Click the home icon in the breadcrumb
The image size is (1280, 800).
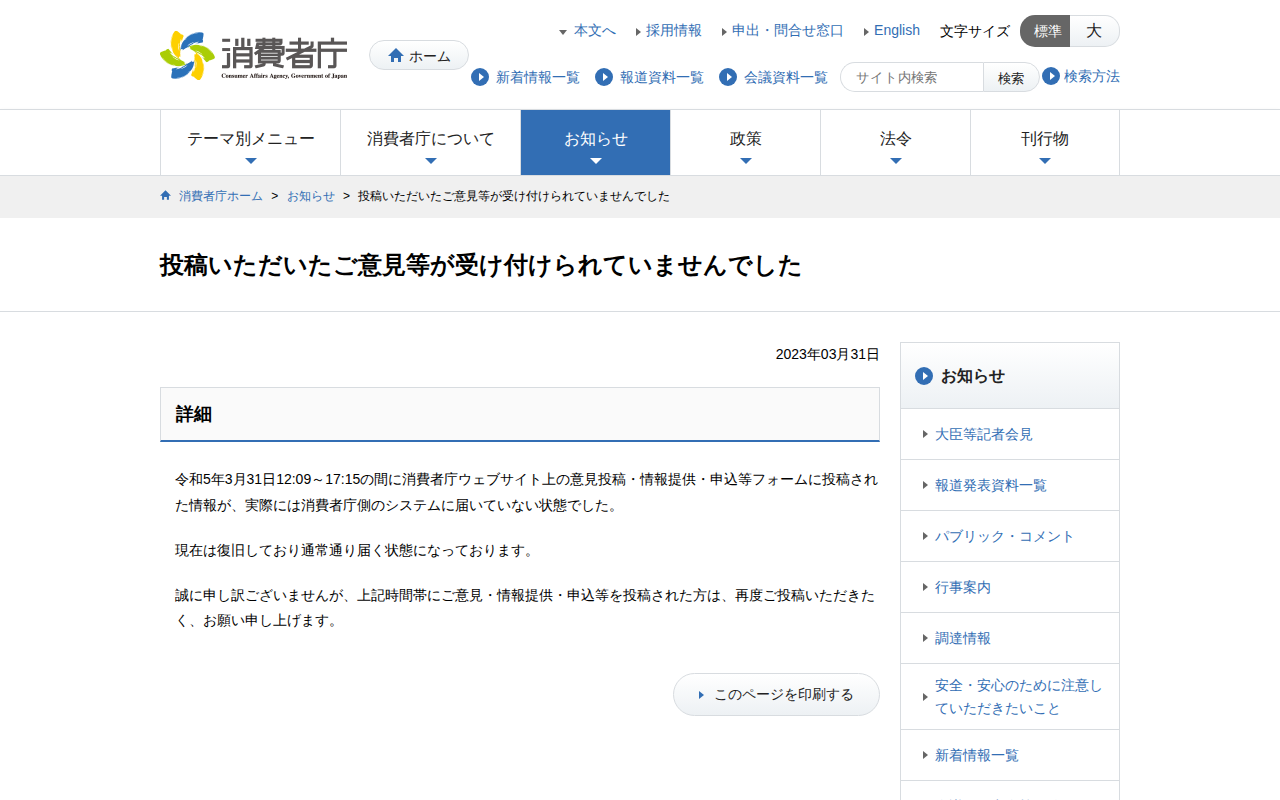[x=166, y=196]
